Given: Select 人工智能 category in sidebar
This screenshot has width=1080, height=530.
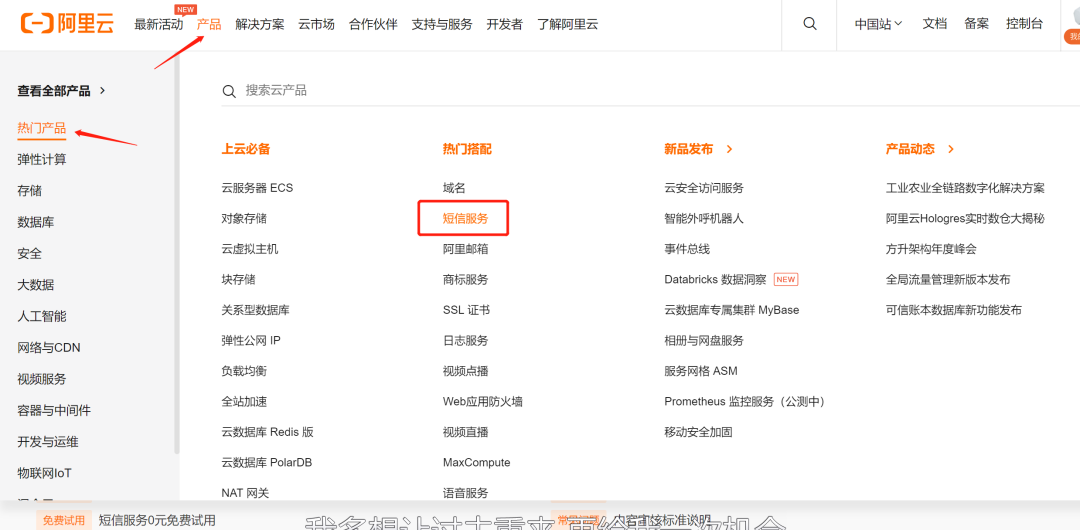Looking at the screenshot, I should point(42,316).
